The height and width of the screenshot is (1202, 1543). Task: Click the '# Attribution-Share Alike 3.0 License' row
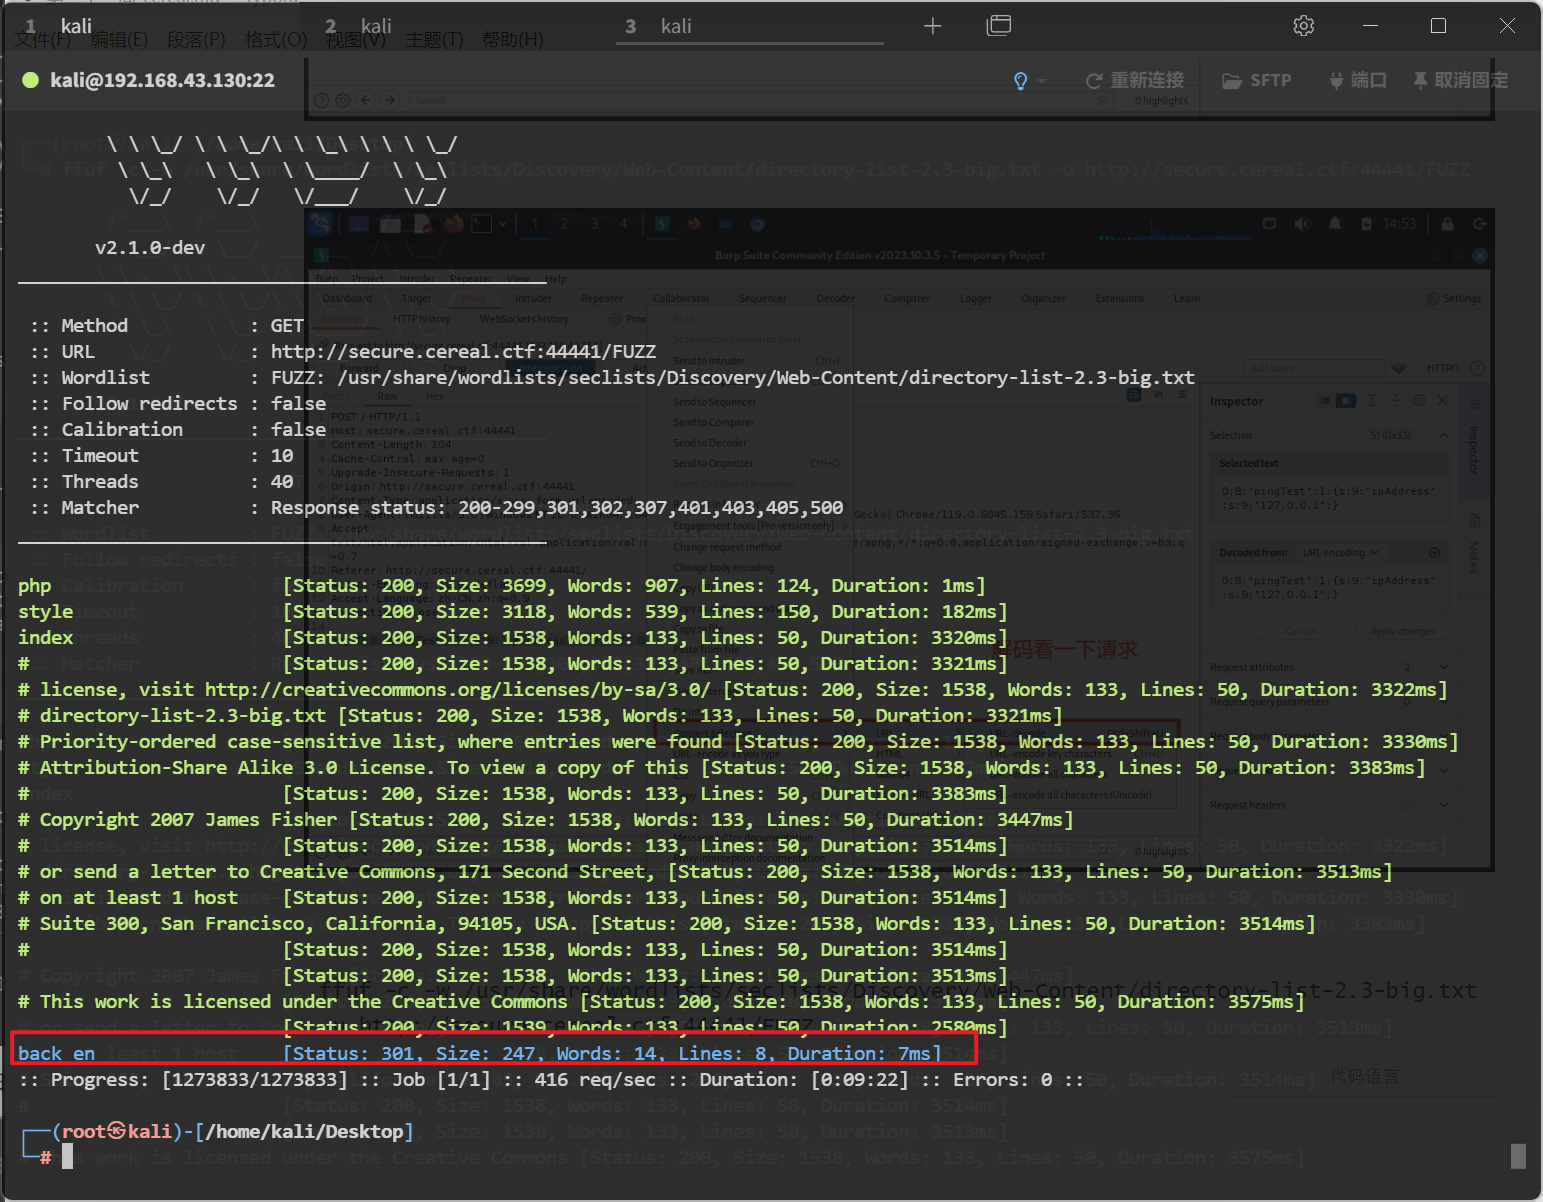tap(722, 767)
